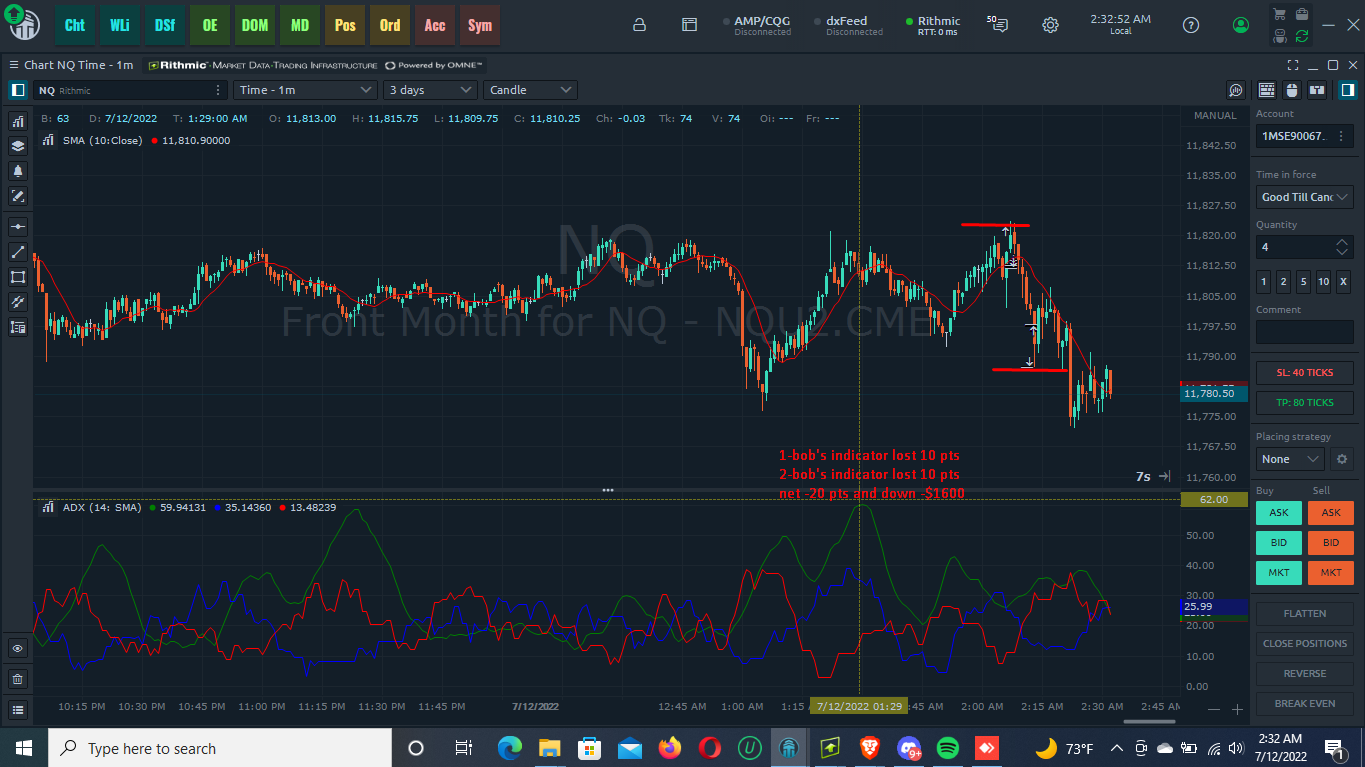Open the indicators icon in left sidebar
The height and width of the screenshot is (767, 1365).
coord(18,121)
